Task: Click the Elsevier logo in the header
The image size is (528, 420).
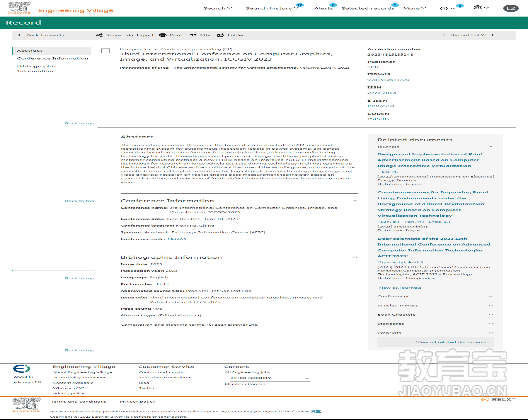Action: (19, 7)
